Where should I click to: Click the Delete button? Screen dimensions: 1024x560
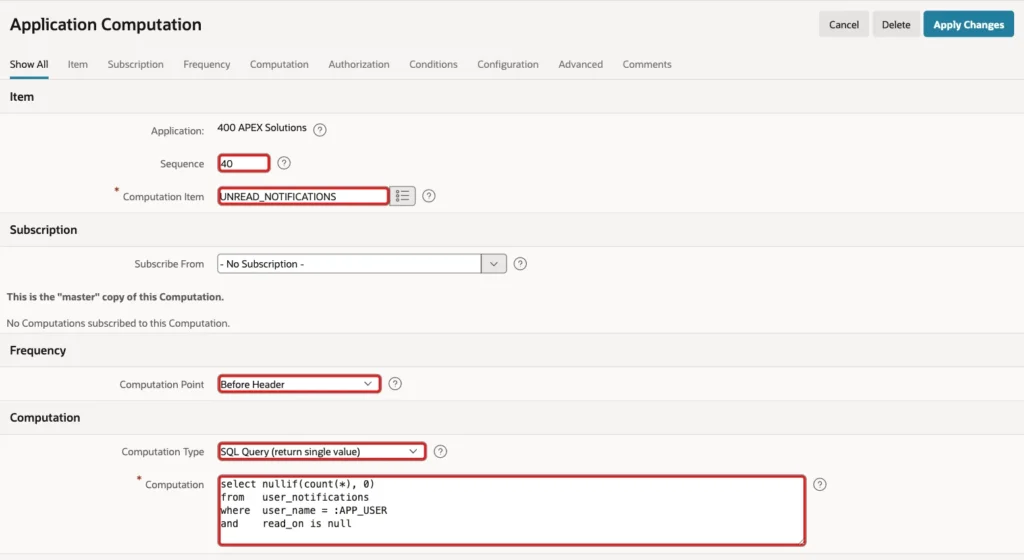coord(895,24)
